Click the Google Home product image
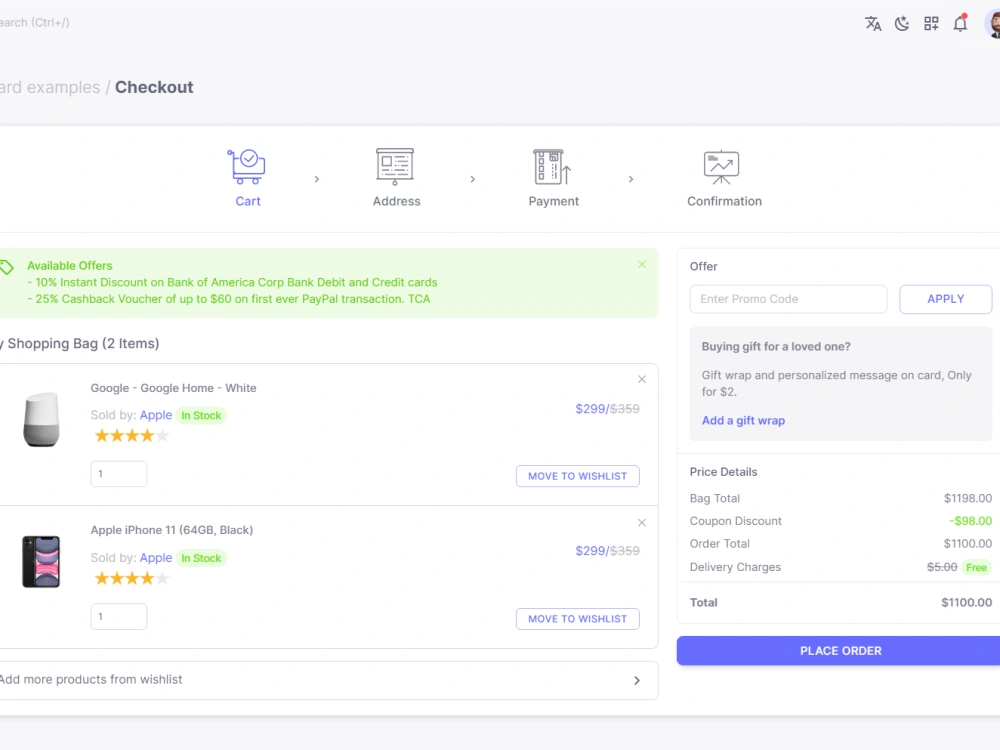The width and height of the screenshot is (1000, 750). pos(41,420)
